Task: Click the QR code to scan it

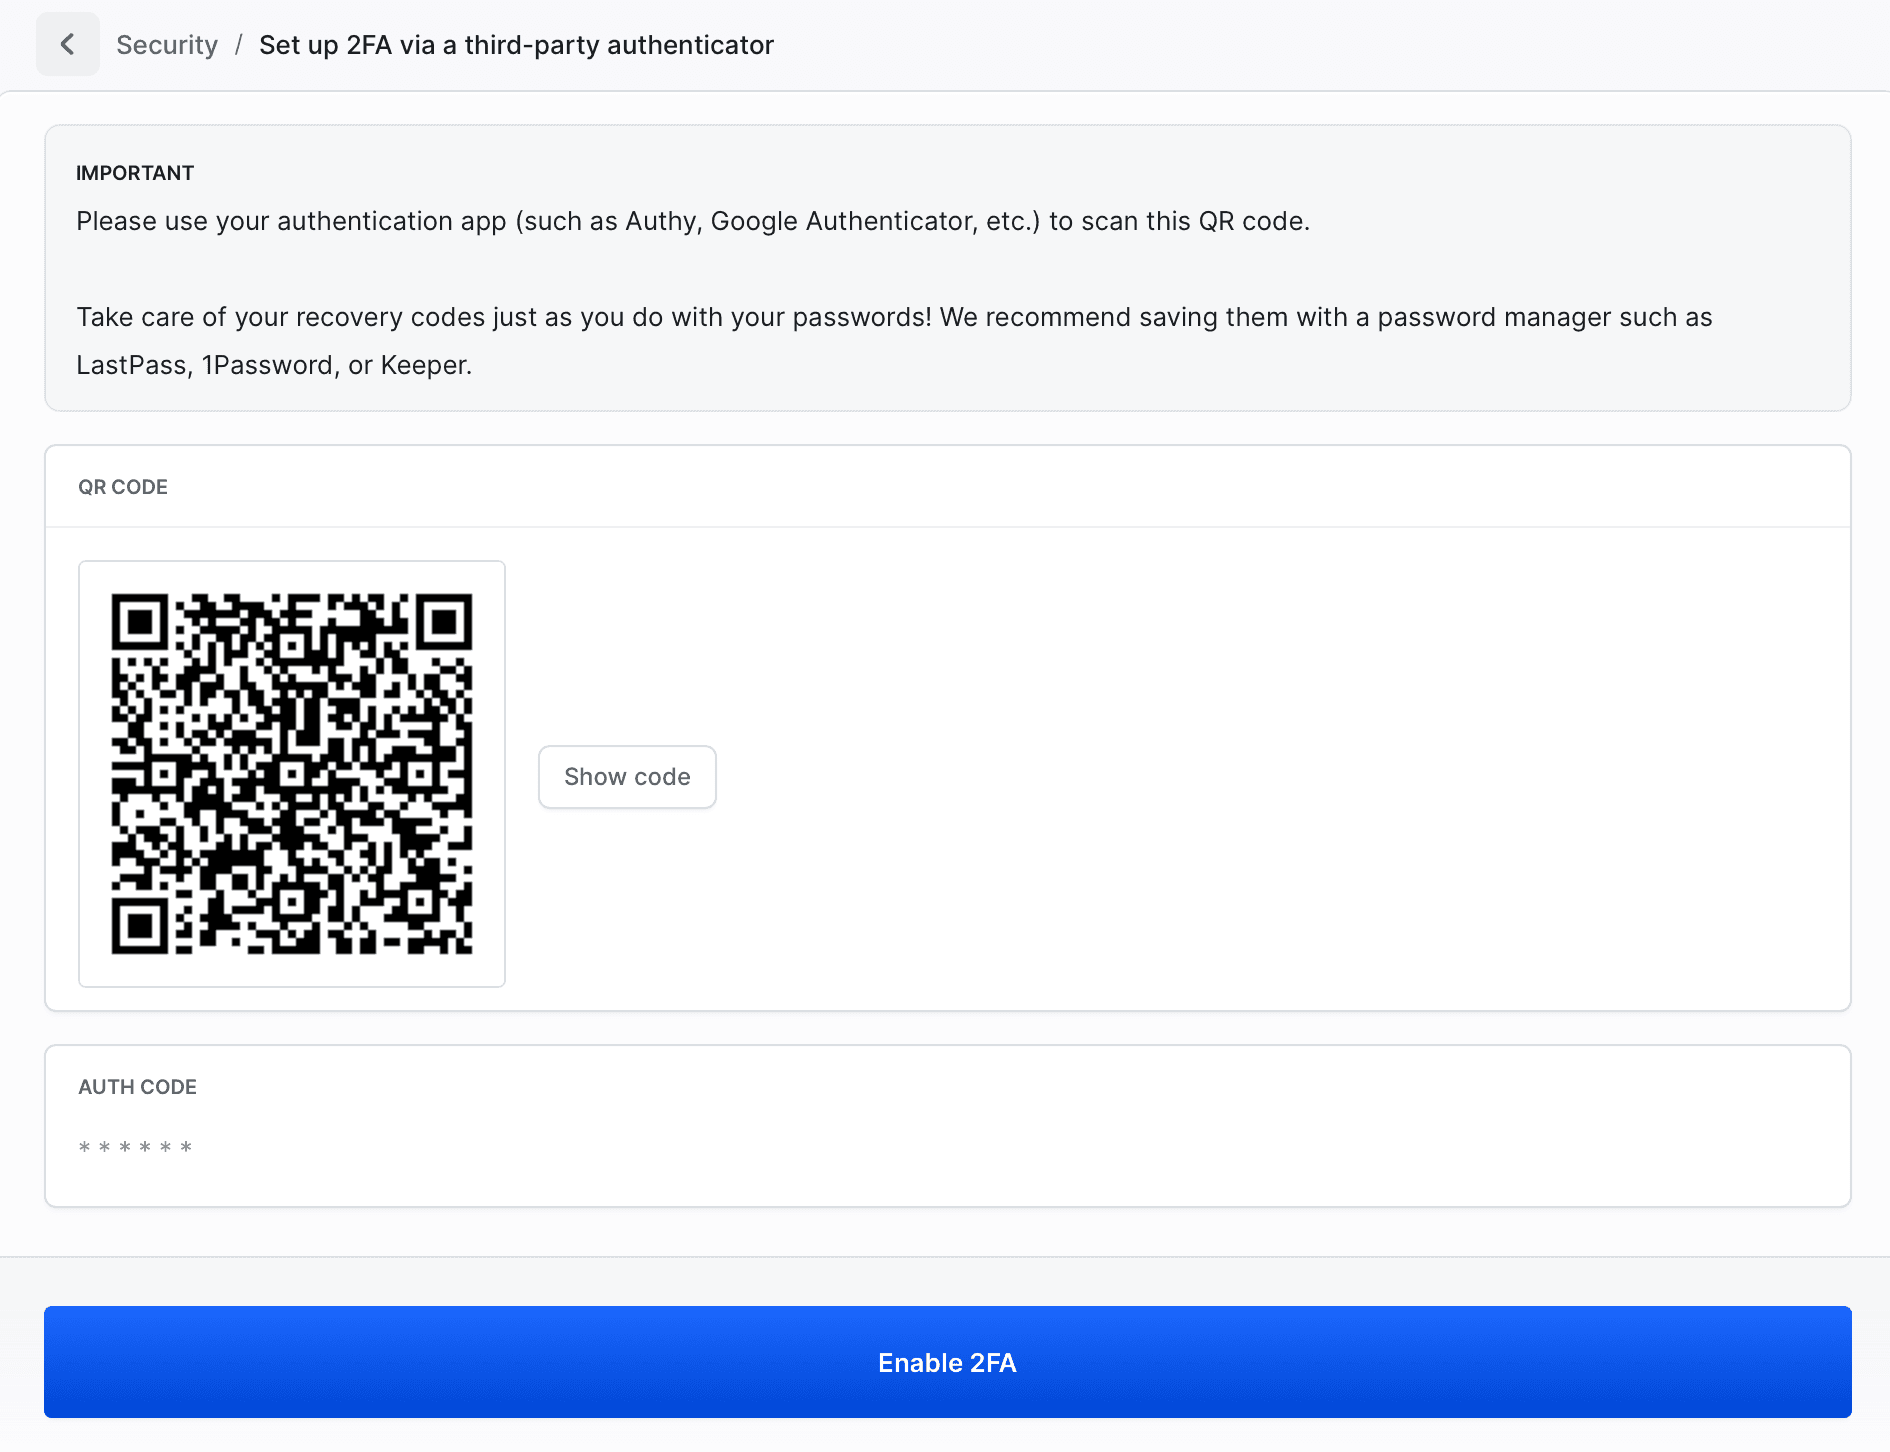Action: (291, 773)
